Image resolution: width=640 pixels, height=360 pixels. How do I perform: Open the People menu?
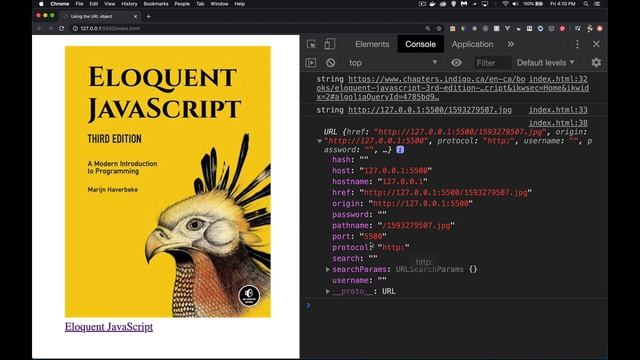pyautogui.click(x=182, y=4)
